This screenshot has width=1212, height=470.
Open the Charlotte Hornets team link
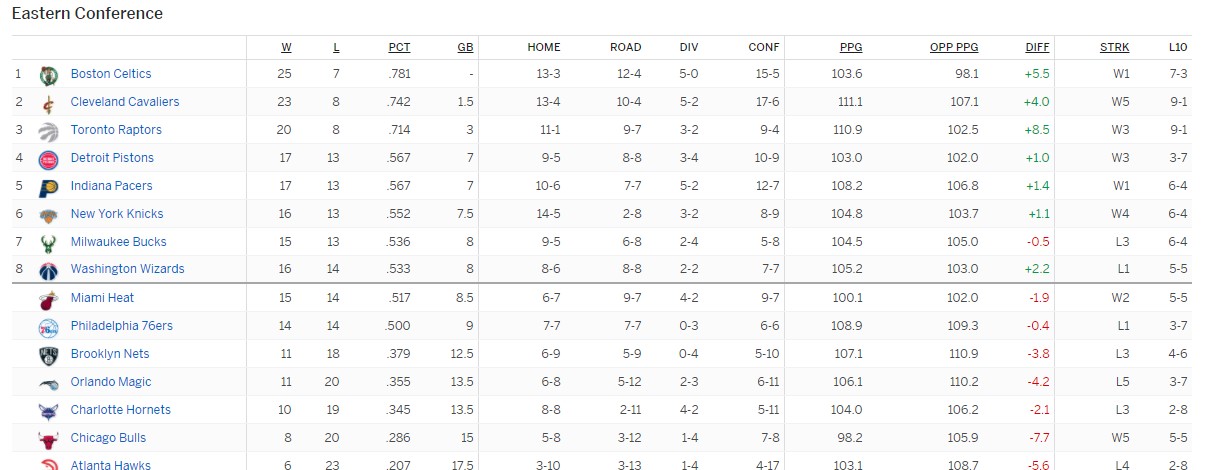pos(120,410)
